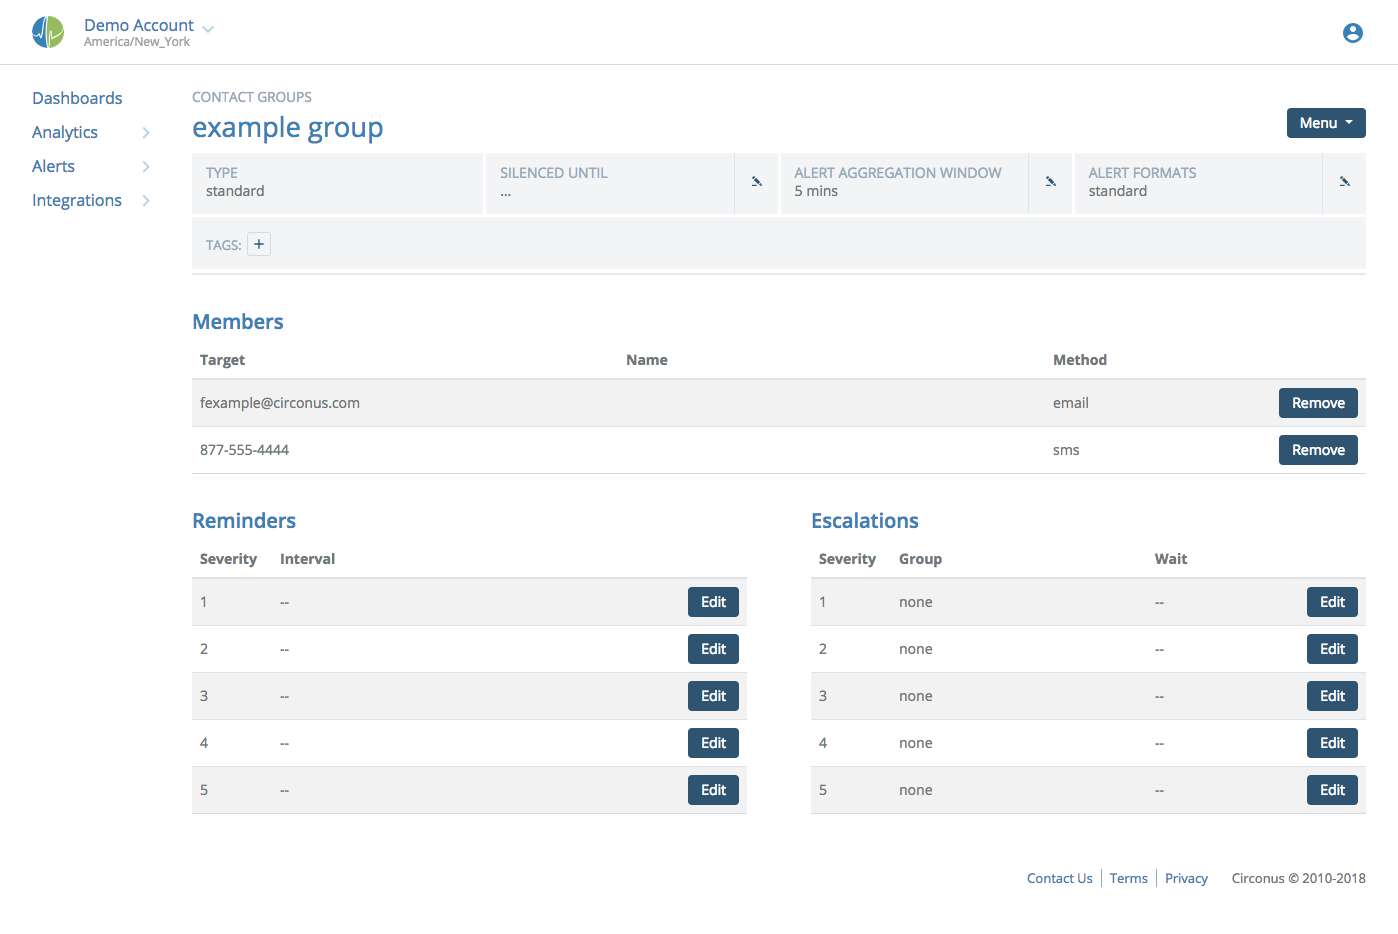
Task: Expand the Analytics section
Action: pos(147,132)
